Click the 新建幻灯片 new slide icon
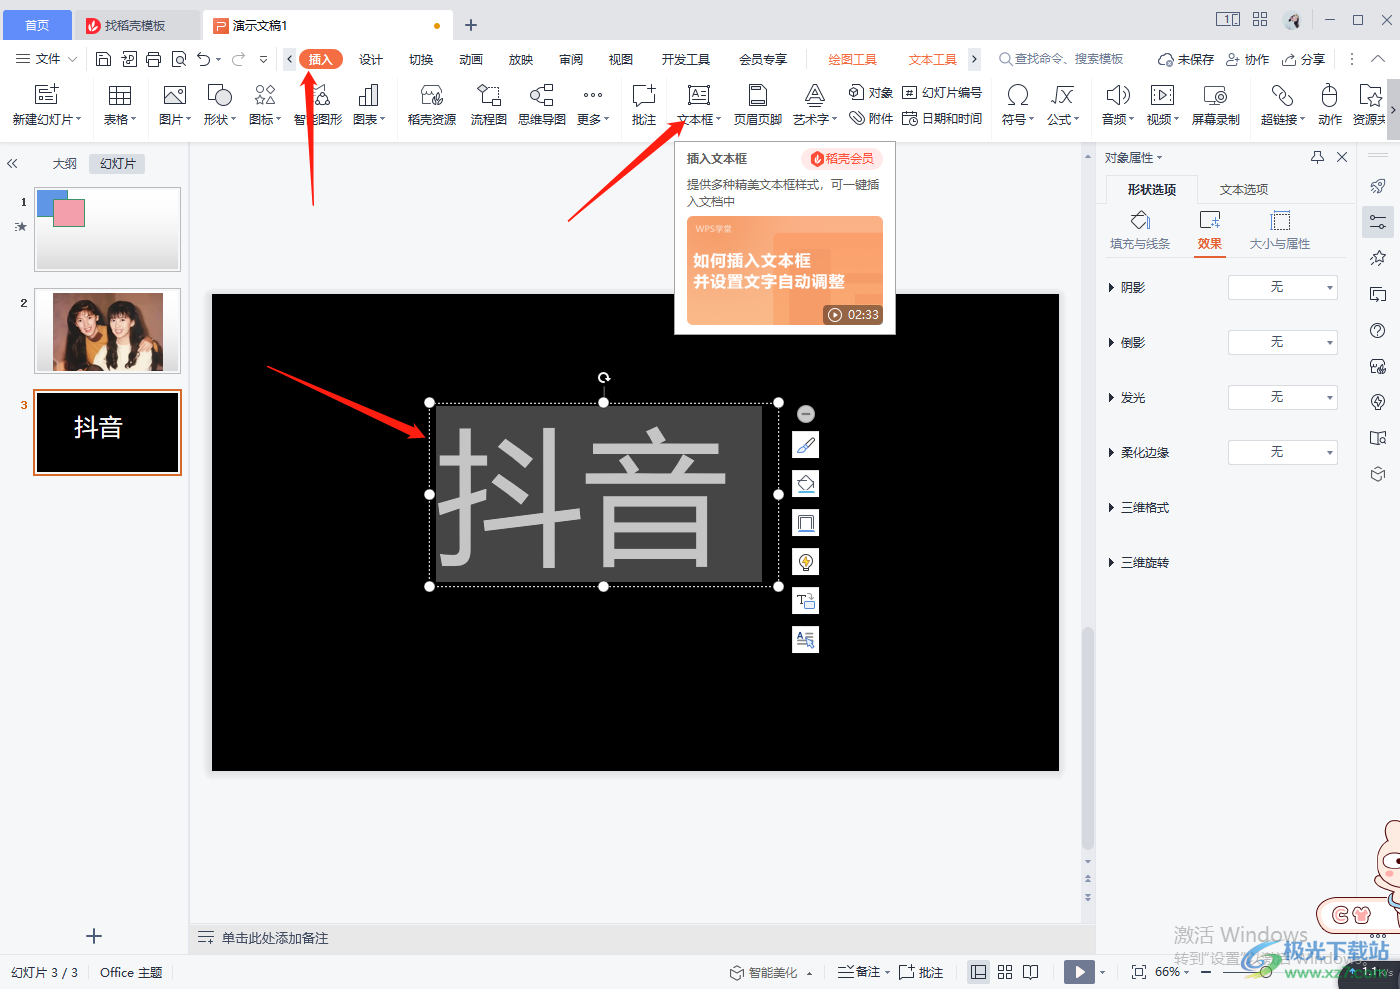Viewport: 1400px width, 989px height. (47, 95)
